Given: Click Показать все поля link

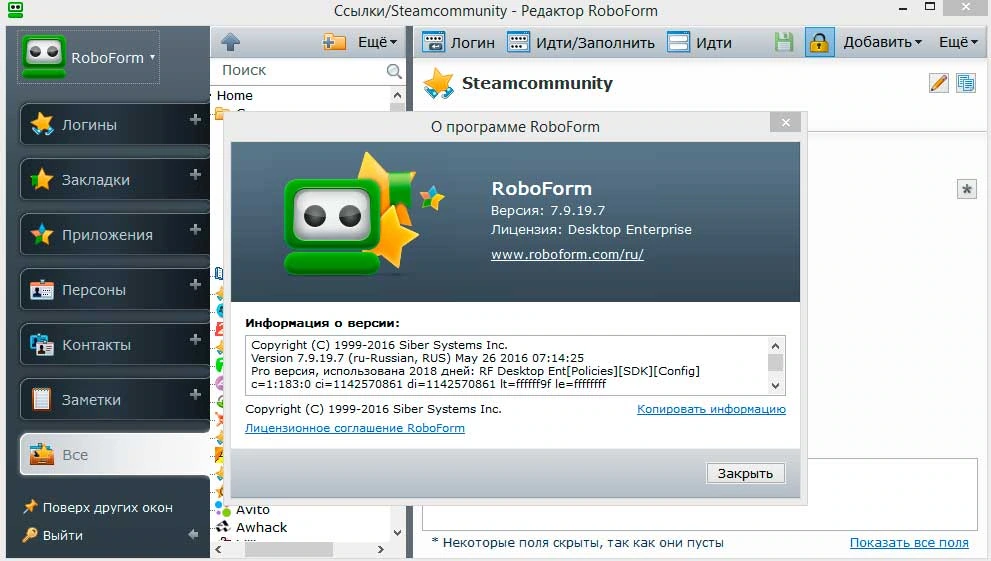Looking at the screenshot, I should click(909, 542).
